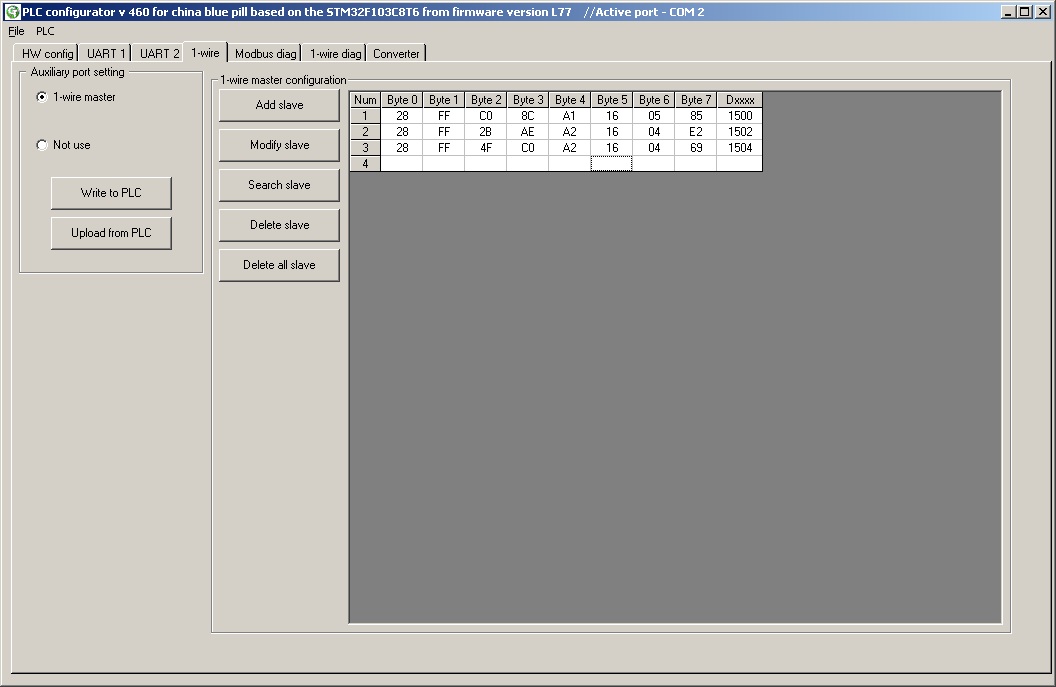
Task: Click the Dxxxx column header
Action: tap(739, 100)
